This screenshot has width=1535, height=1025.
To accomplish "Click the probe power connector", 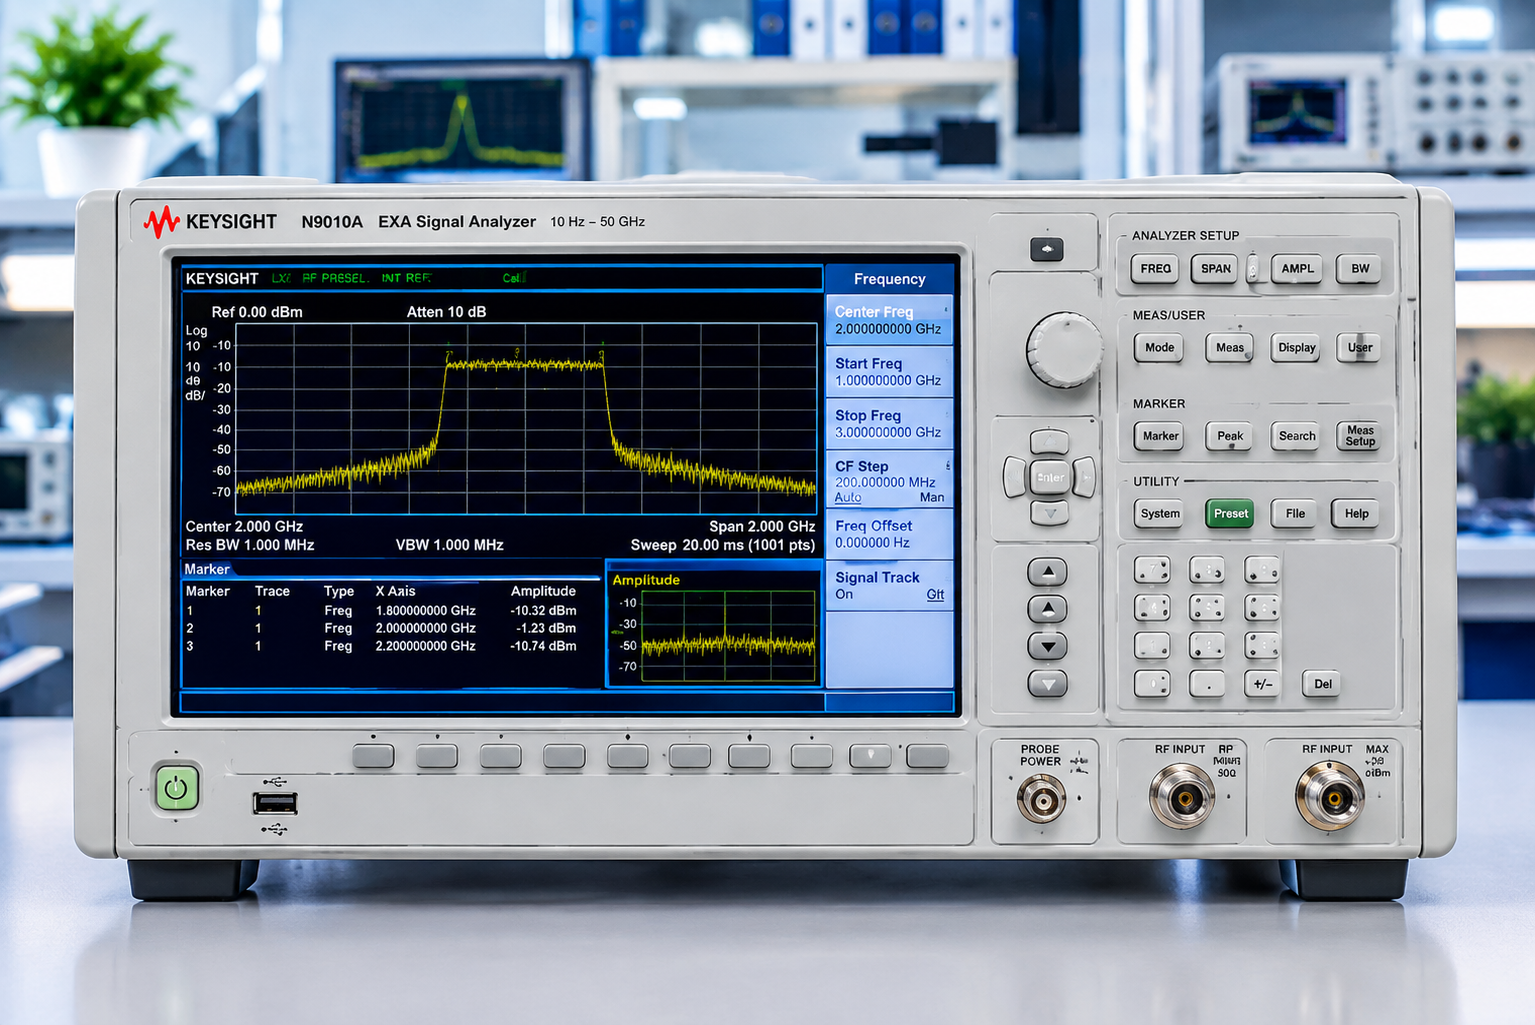I will point(1041,799).
